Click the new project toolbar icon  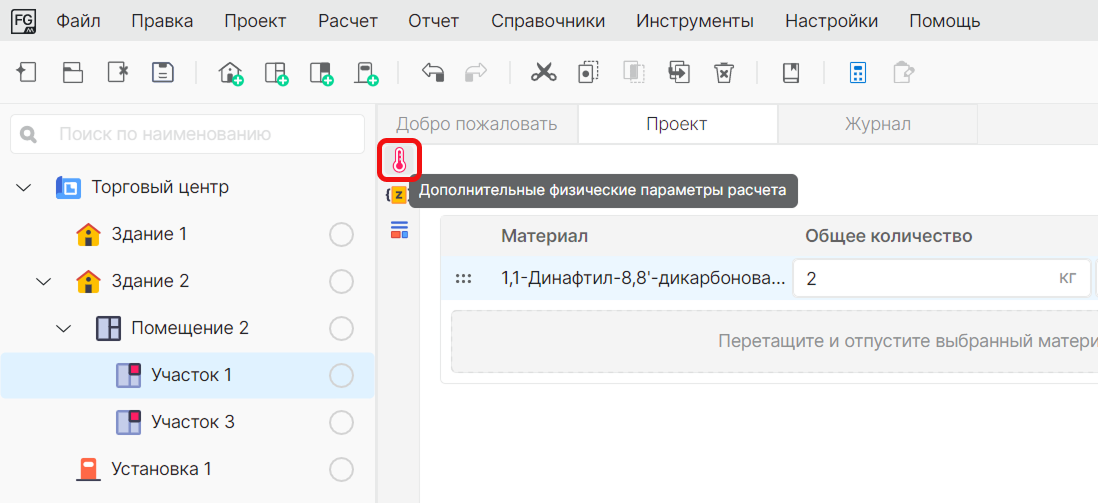coord(27,72)
